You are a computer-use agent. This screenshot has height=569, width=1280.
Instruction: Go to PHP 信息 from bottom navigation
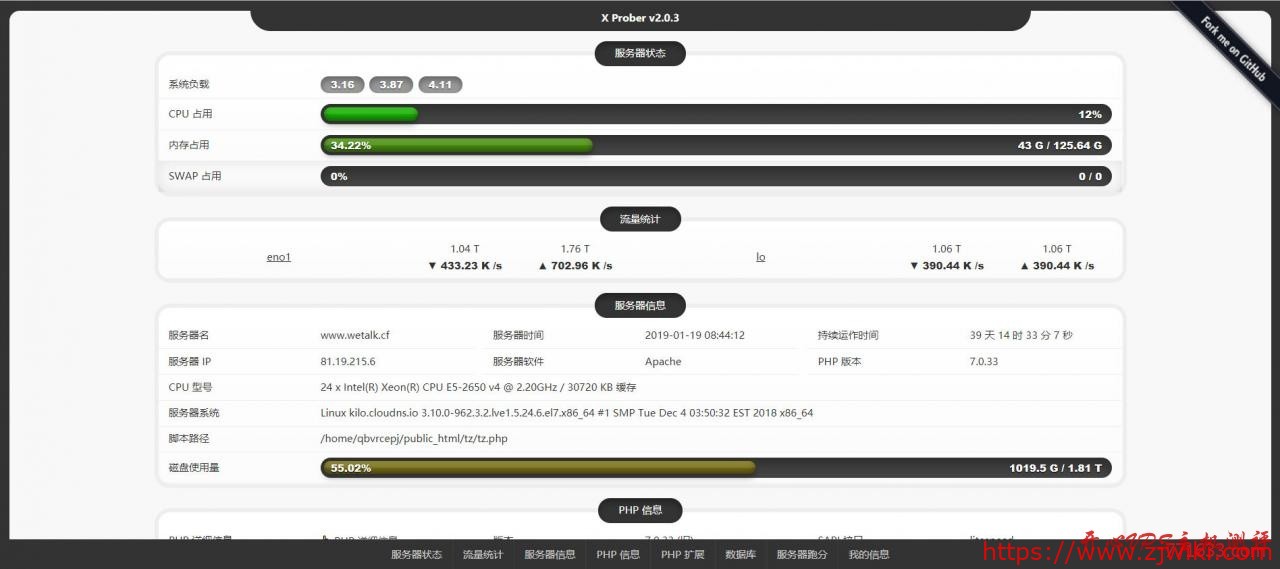pyautogui.click(x=618, y=554)
